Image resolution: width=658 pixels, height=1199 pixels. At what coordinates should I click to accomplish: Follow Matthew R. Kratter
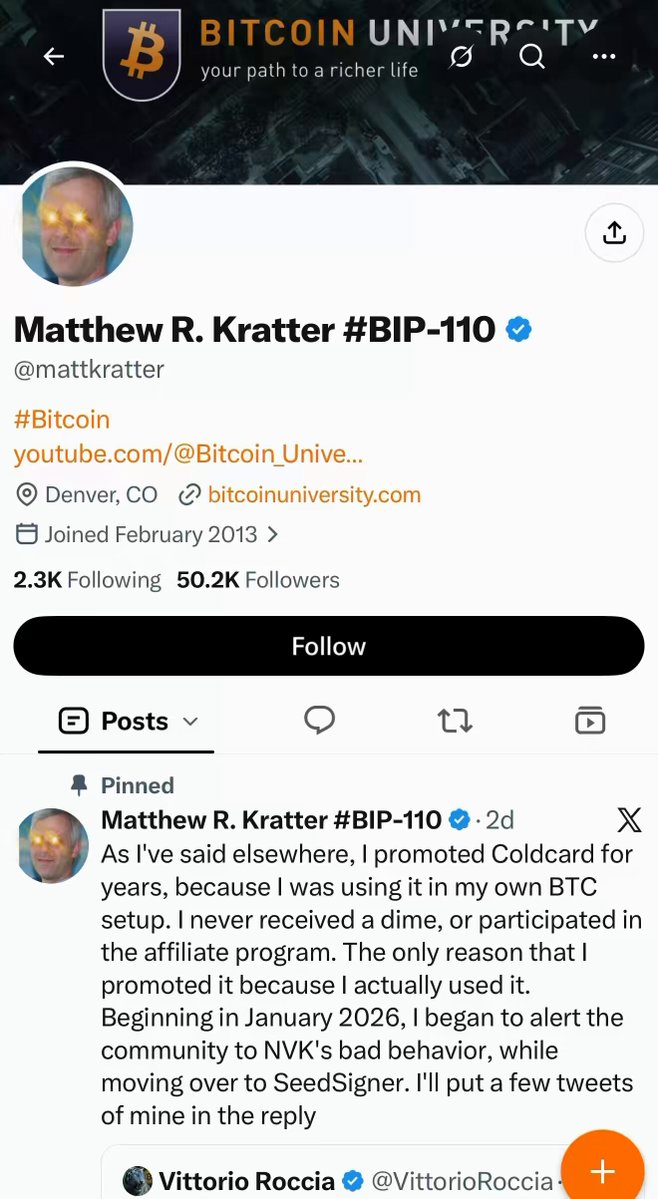[329, 646]
